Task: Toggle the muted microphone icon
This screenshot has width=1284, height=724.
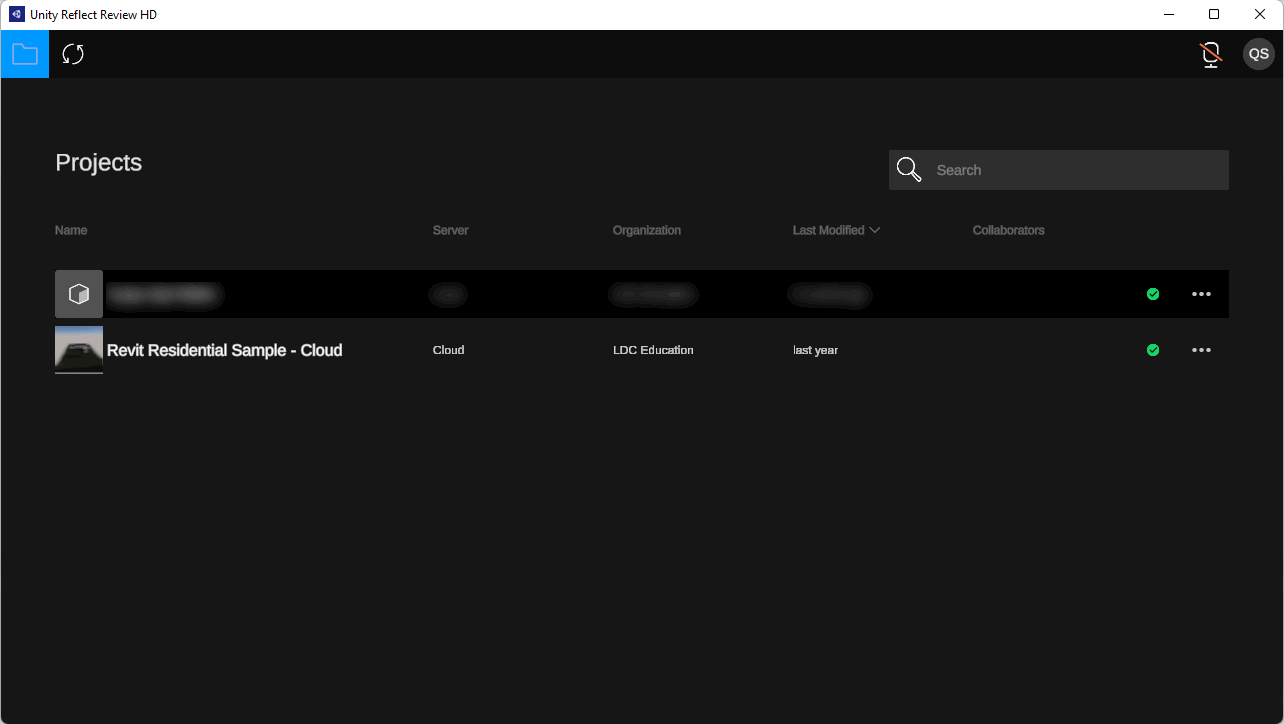Action: point(1211,54)
